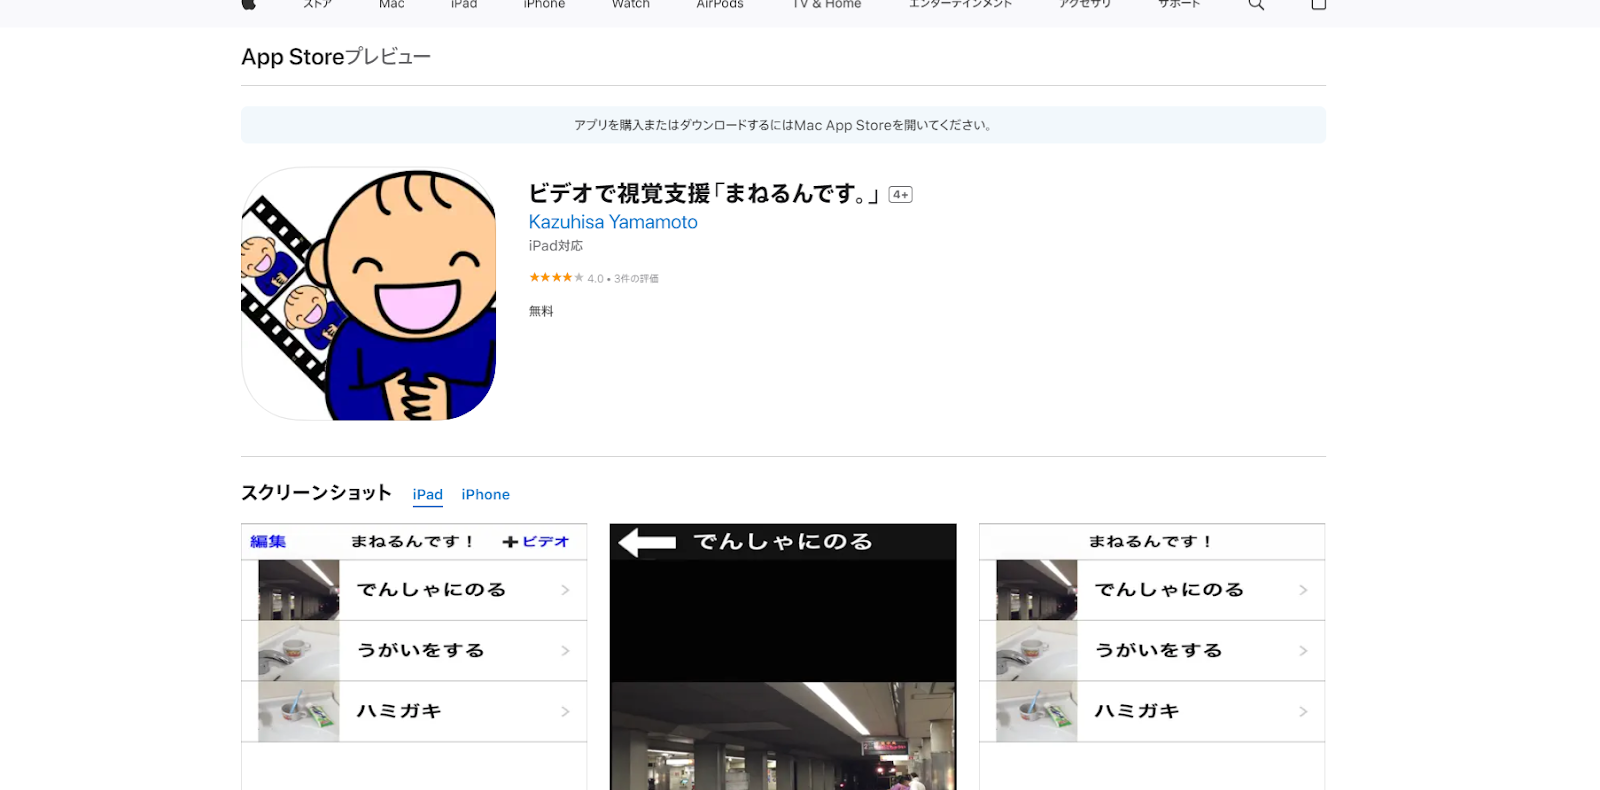Click the まねるんです app icon image
This screenshot has height=790, width=1600.
(369, 294)
